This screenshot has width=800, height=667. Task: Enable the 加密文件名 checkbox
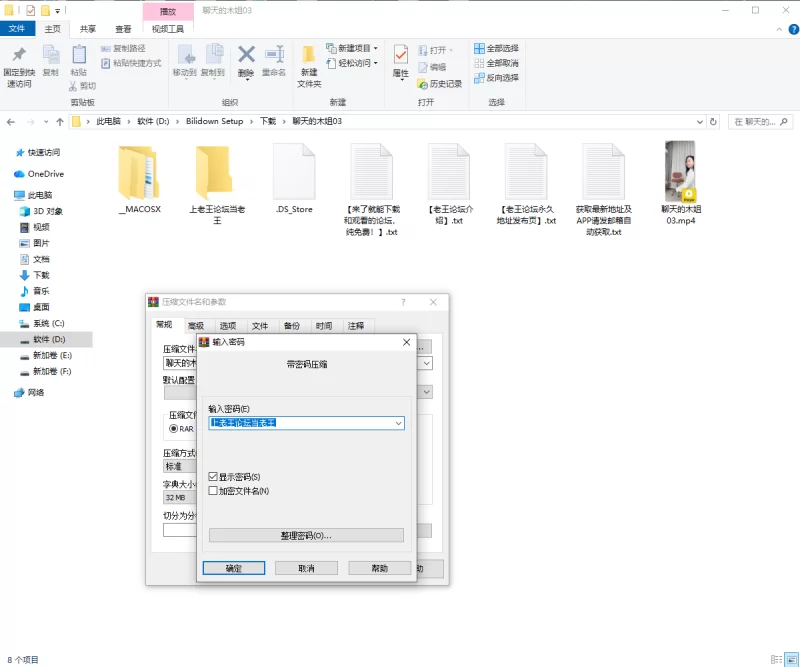pos(213,491)
